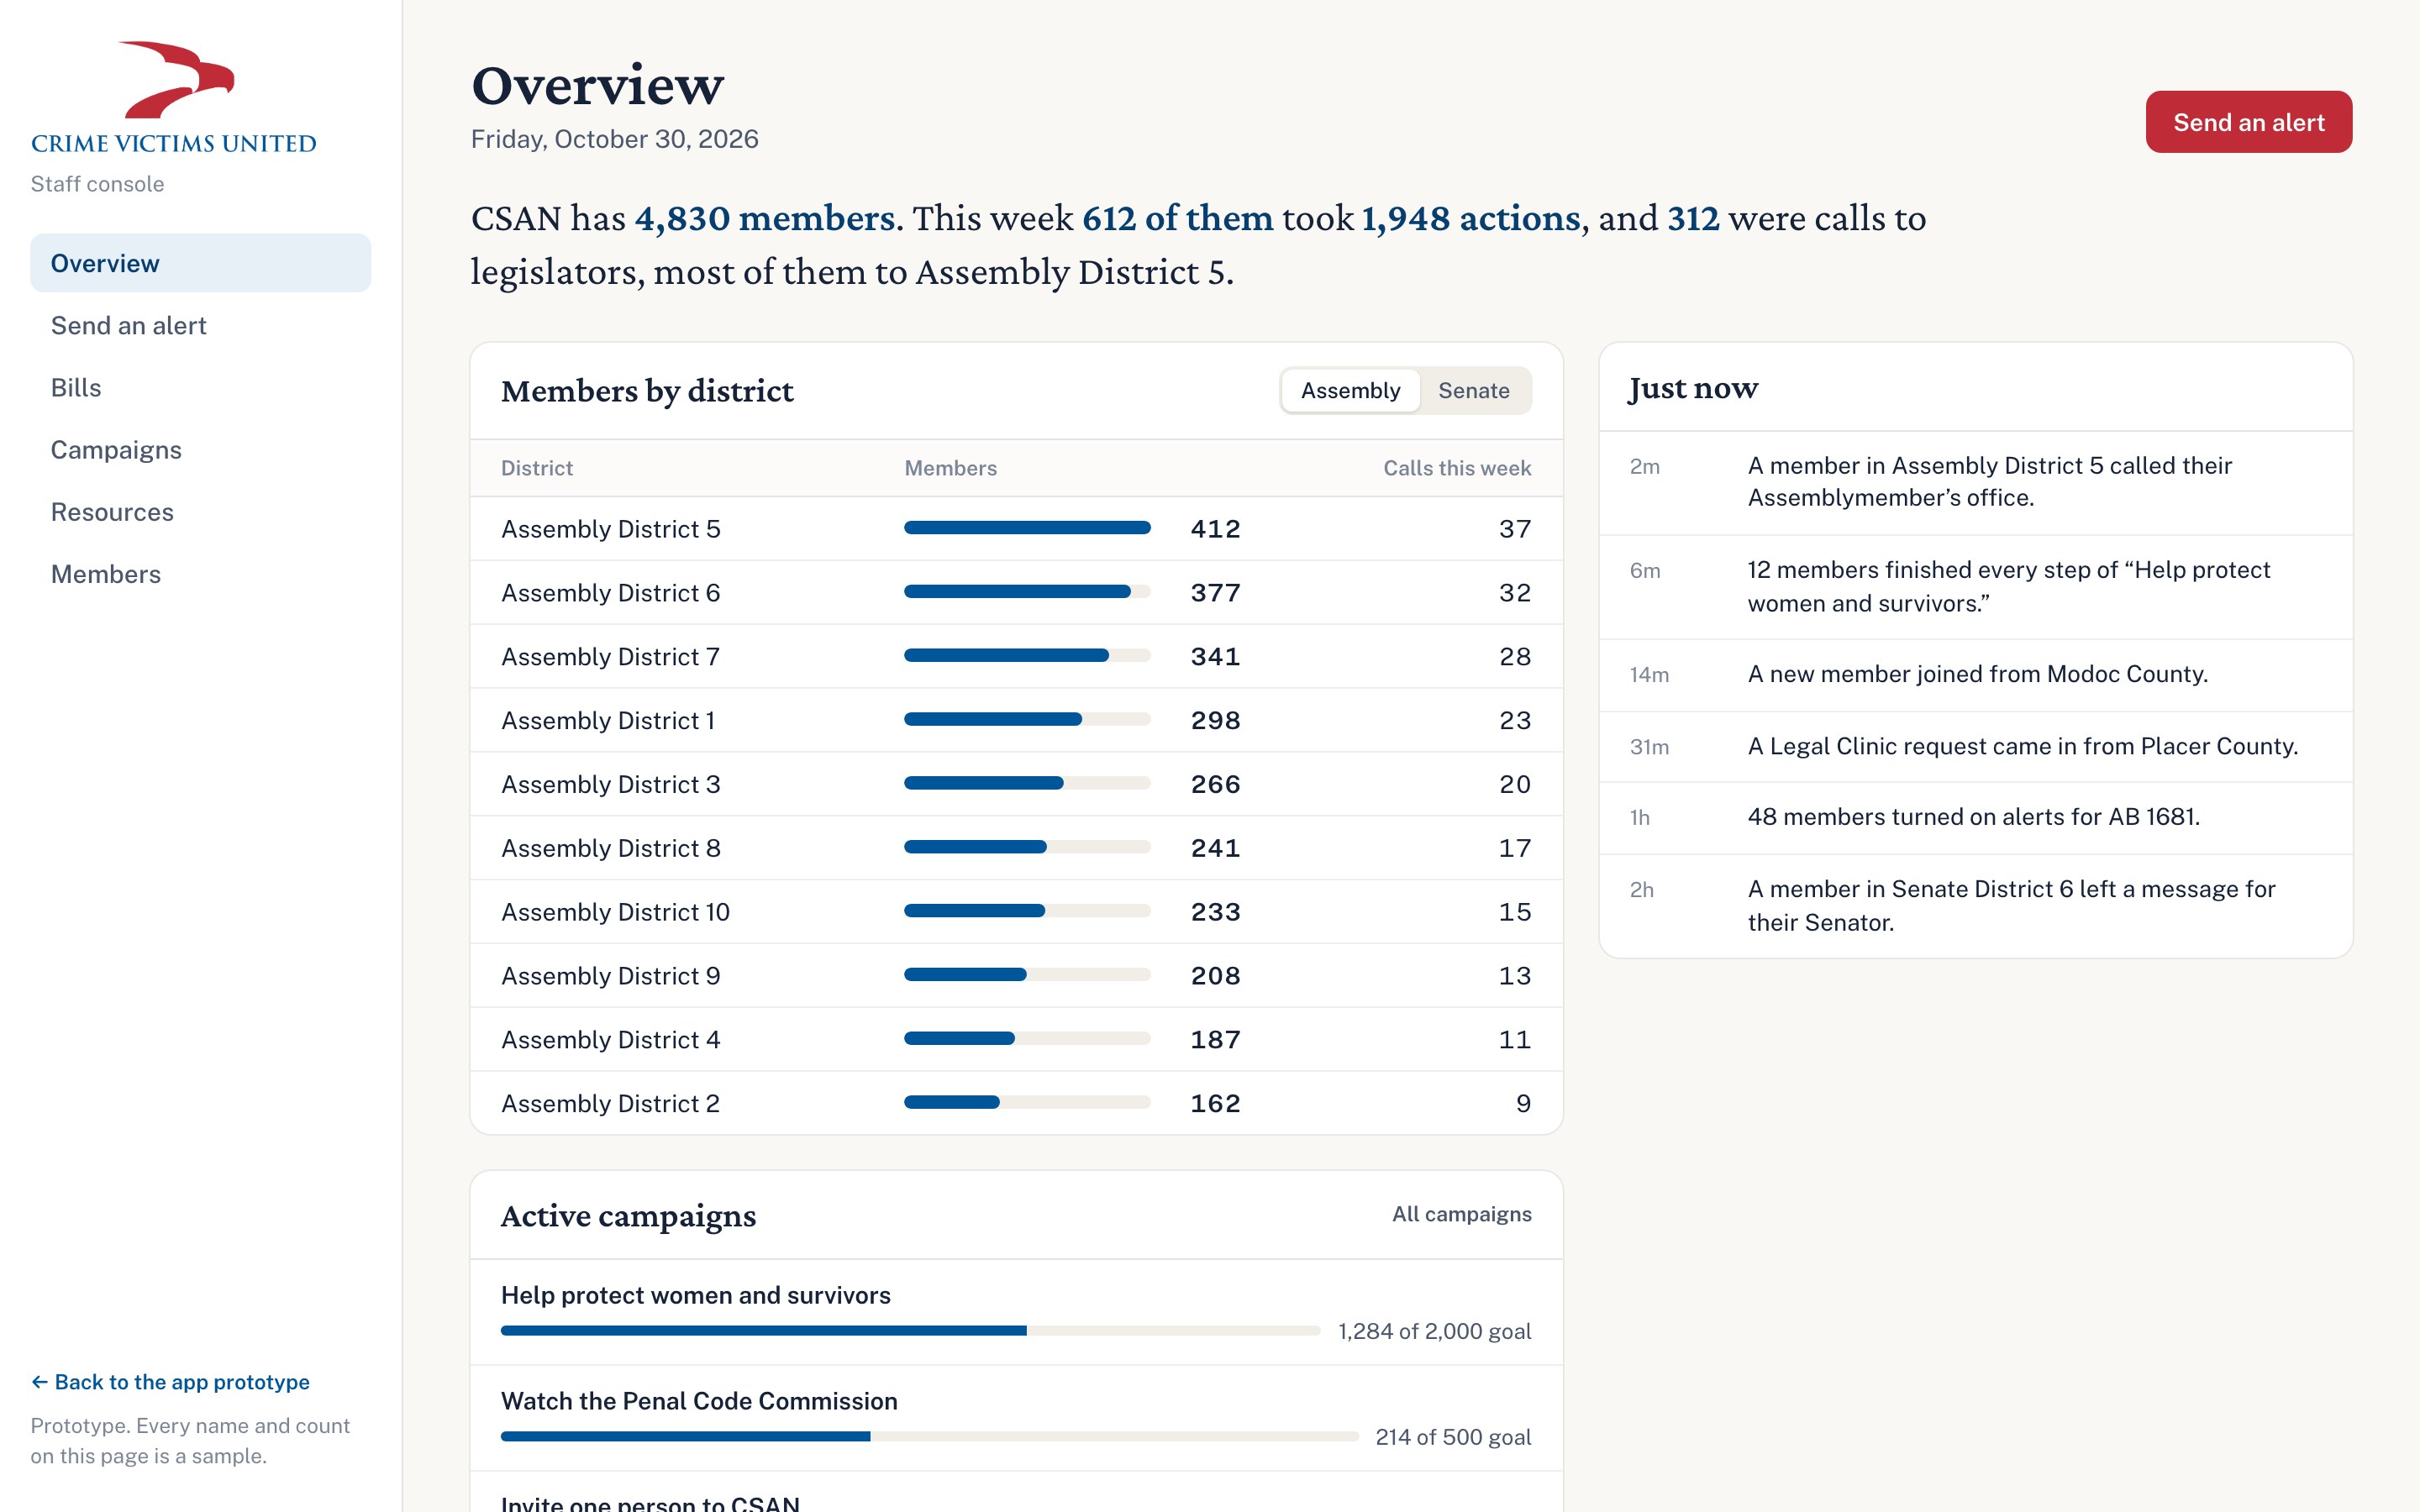Image resolution: width=2420 pixels, height=1512 pixels.
Task: Click the Penal Code Commission progress bar
Action: pos(929,1436)
